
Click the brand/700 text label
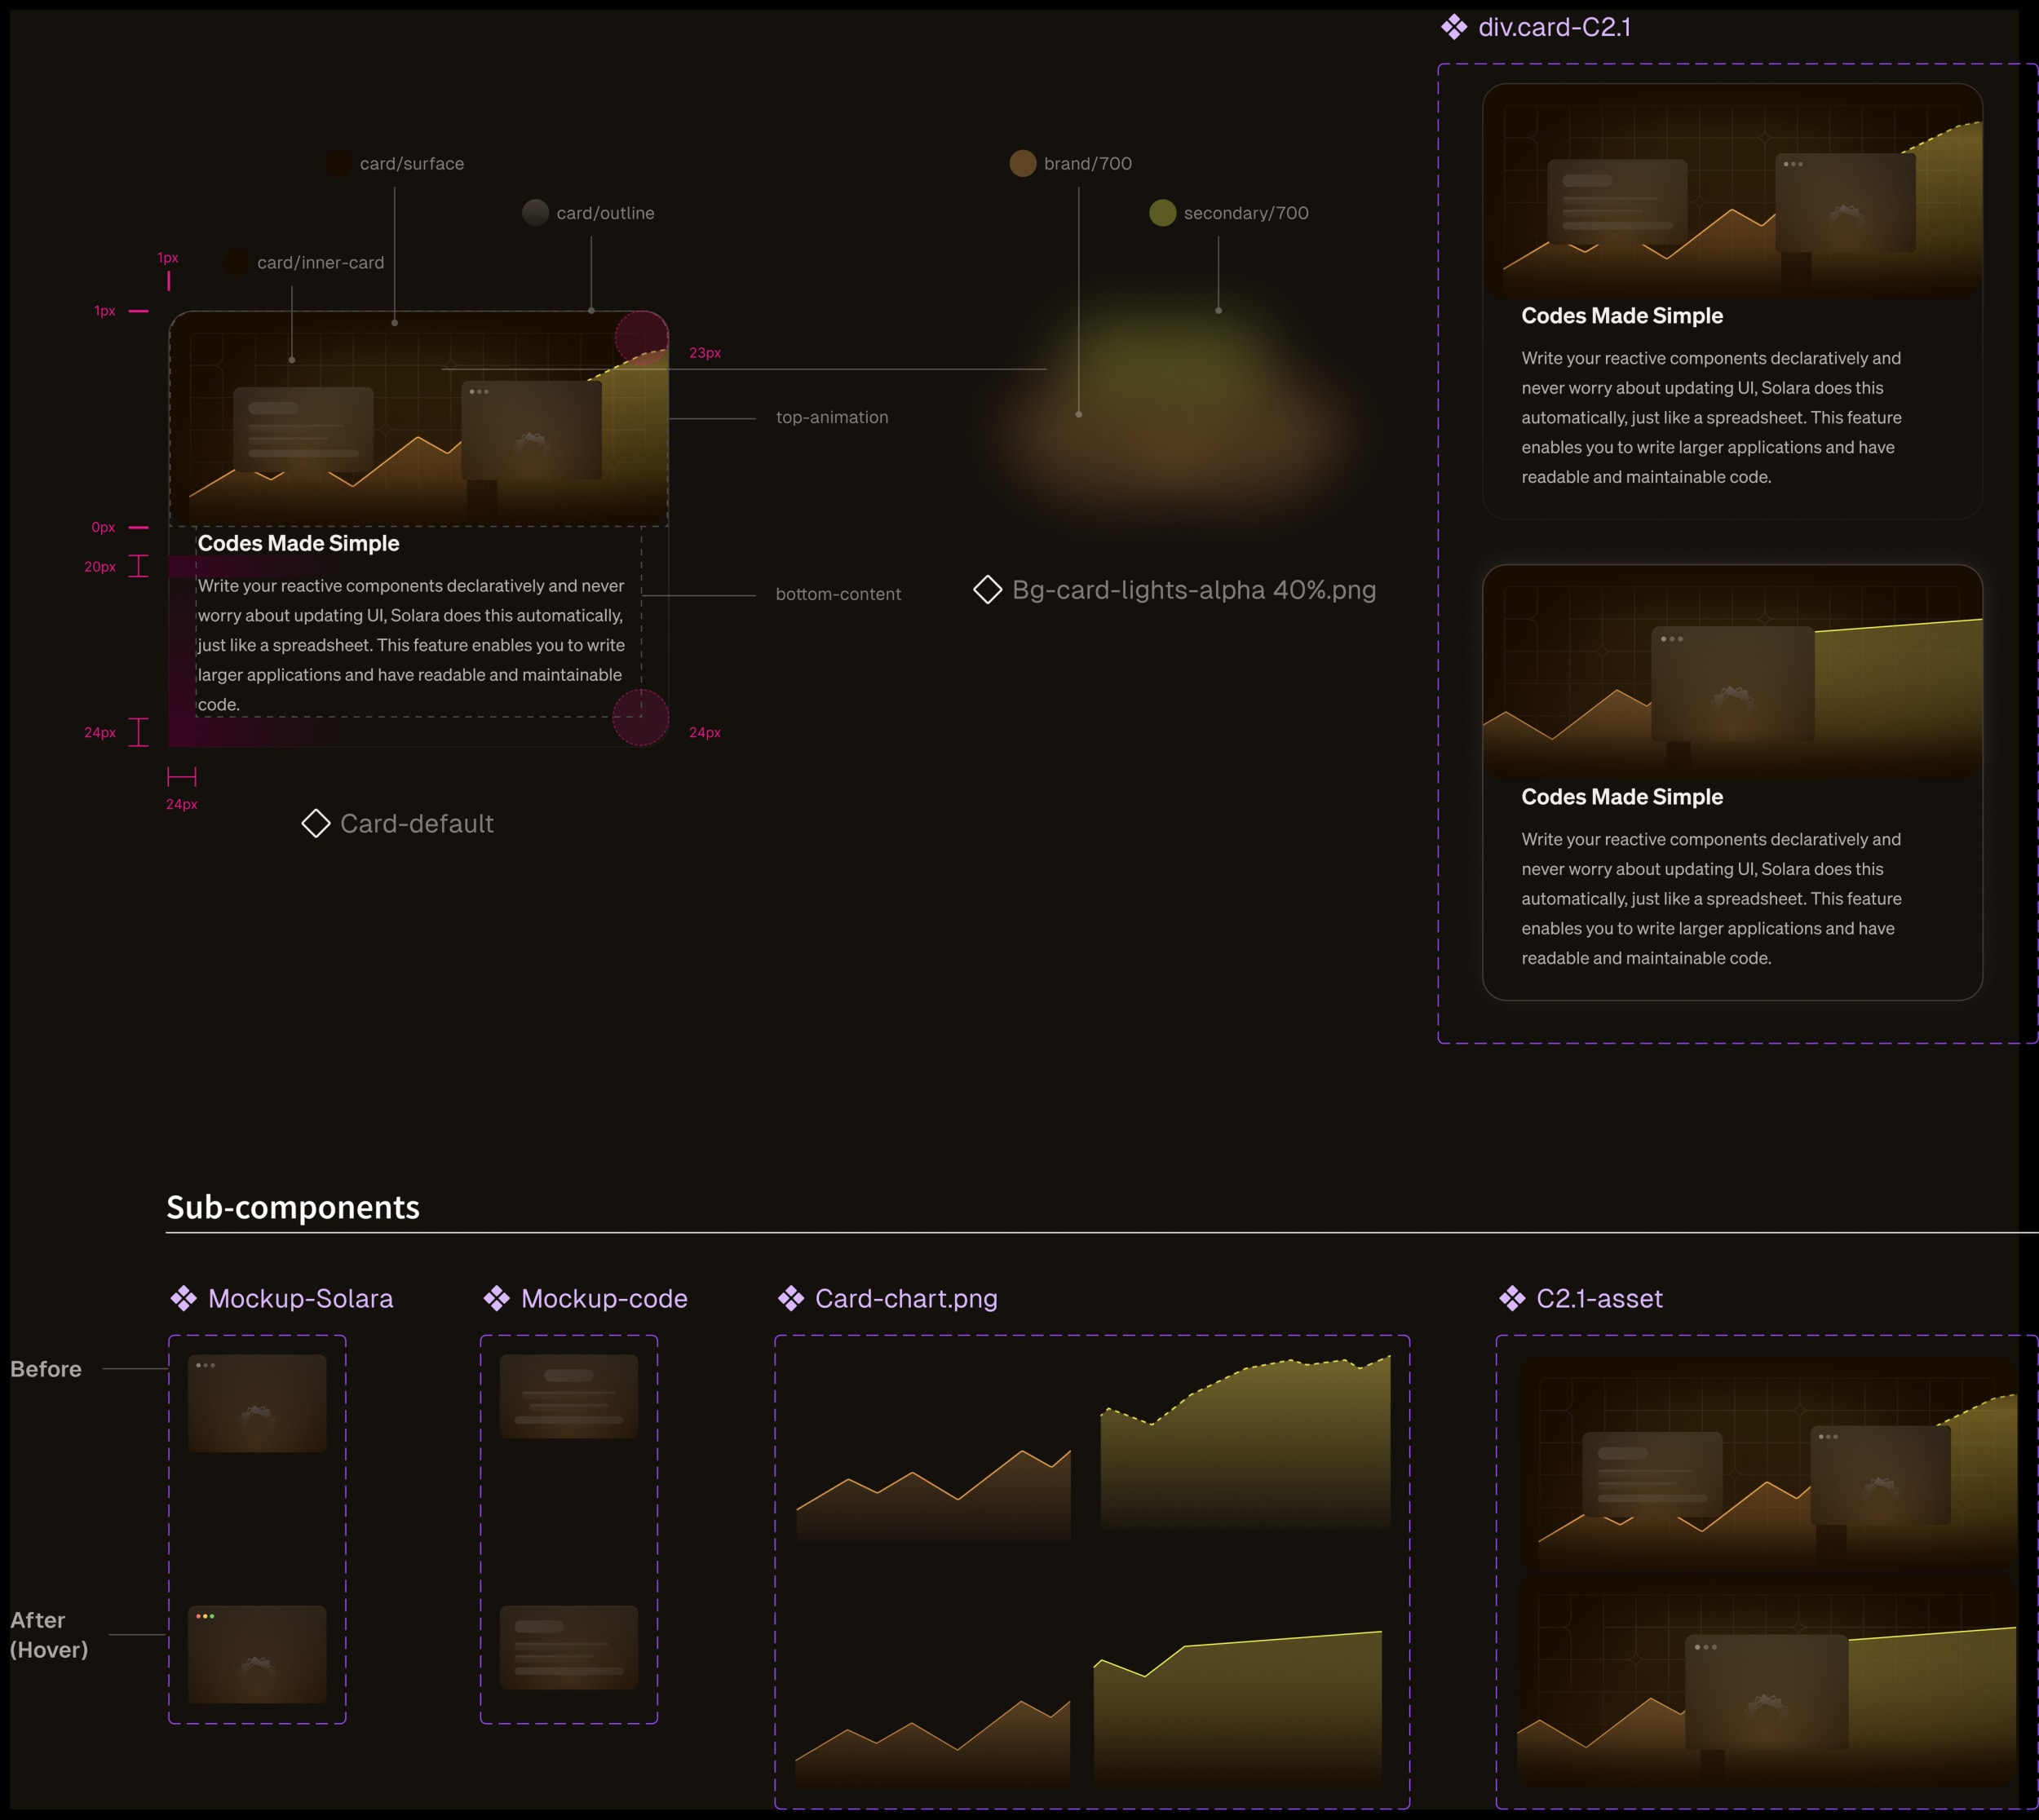[x=1088, y=163]
